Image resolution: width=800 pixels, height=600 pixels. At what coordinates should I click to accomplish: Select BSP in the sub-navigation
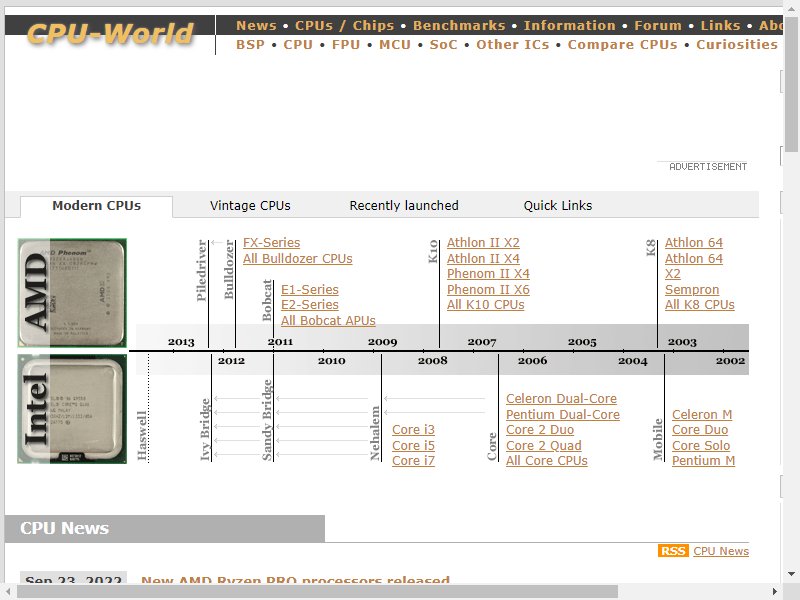[x=250, y=45]
